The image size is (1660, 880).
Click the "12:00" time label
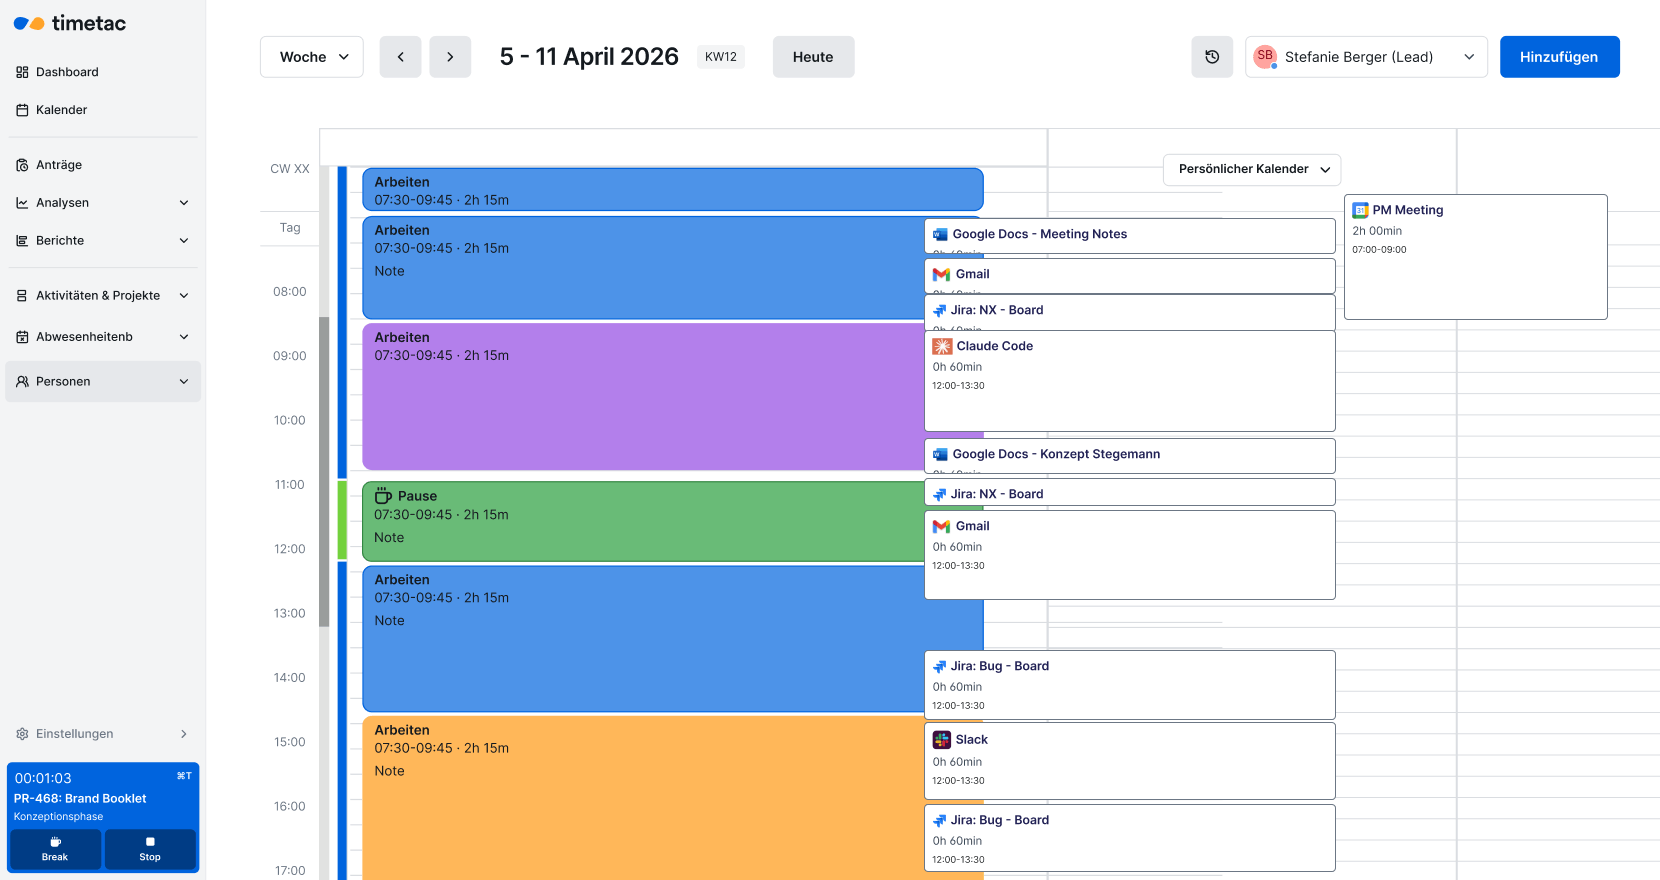coord(290,549)
